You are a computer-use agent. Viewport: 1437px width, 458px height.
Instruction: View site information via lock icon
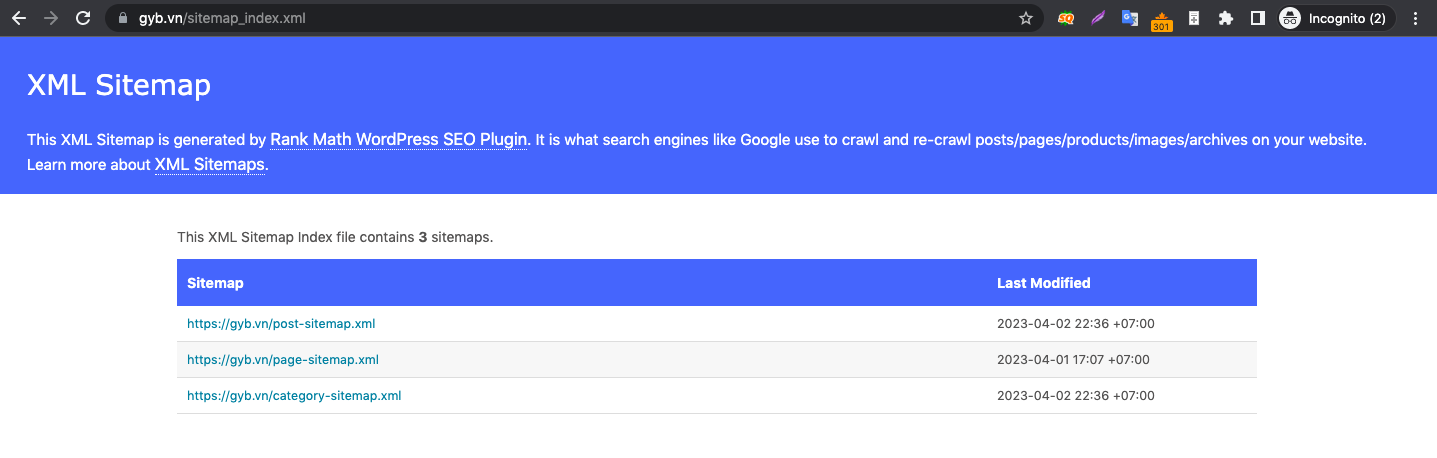click(123, 18)
